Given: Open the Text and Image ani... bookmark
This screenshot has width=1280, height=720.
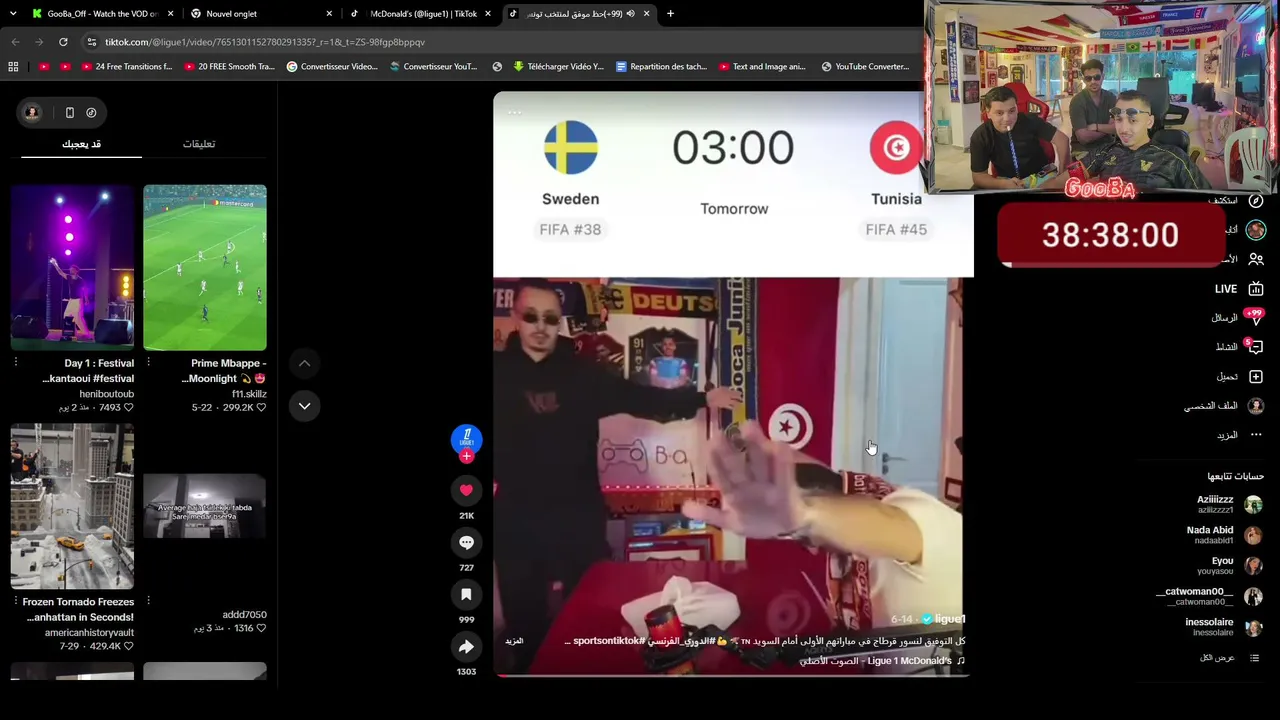Looking at the screenshot, I should (762, 67).
